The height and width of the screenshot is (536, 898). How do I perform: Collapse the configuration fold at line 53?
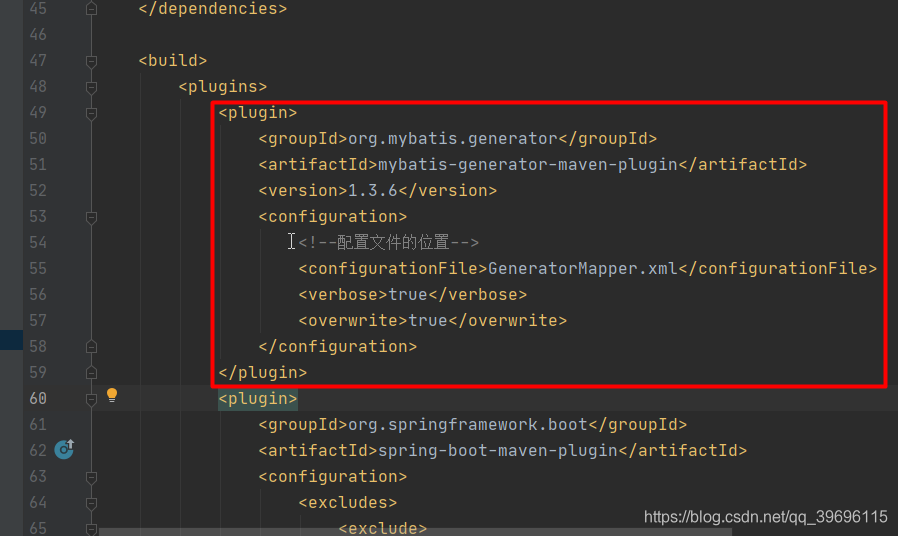coord(91,217)
